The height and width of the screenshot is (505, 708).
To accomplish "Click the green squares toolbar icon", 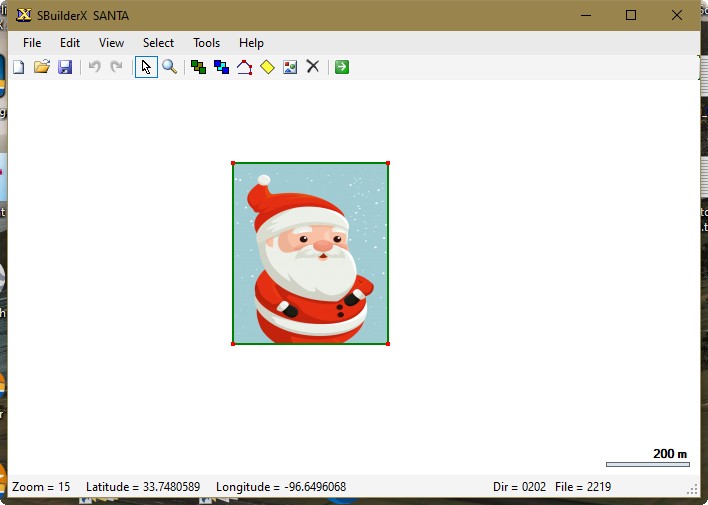I will click(198, 67).
